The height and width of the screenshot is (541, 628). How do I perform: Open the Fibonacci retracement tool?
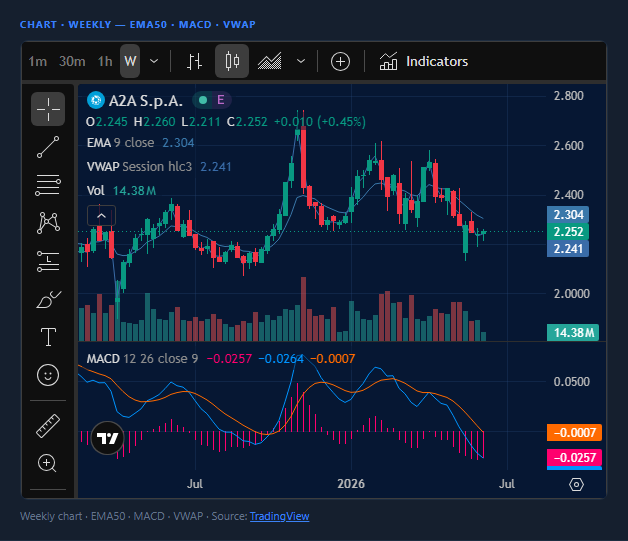click(48, 185)
